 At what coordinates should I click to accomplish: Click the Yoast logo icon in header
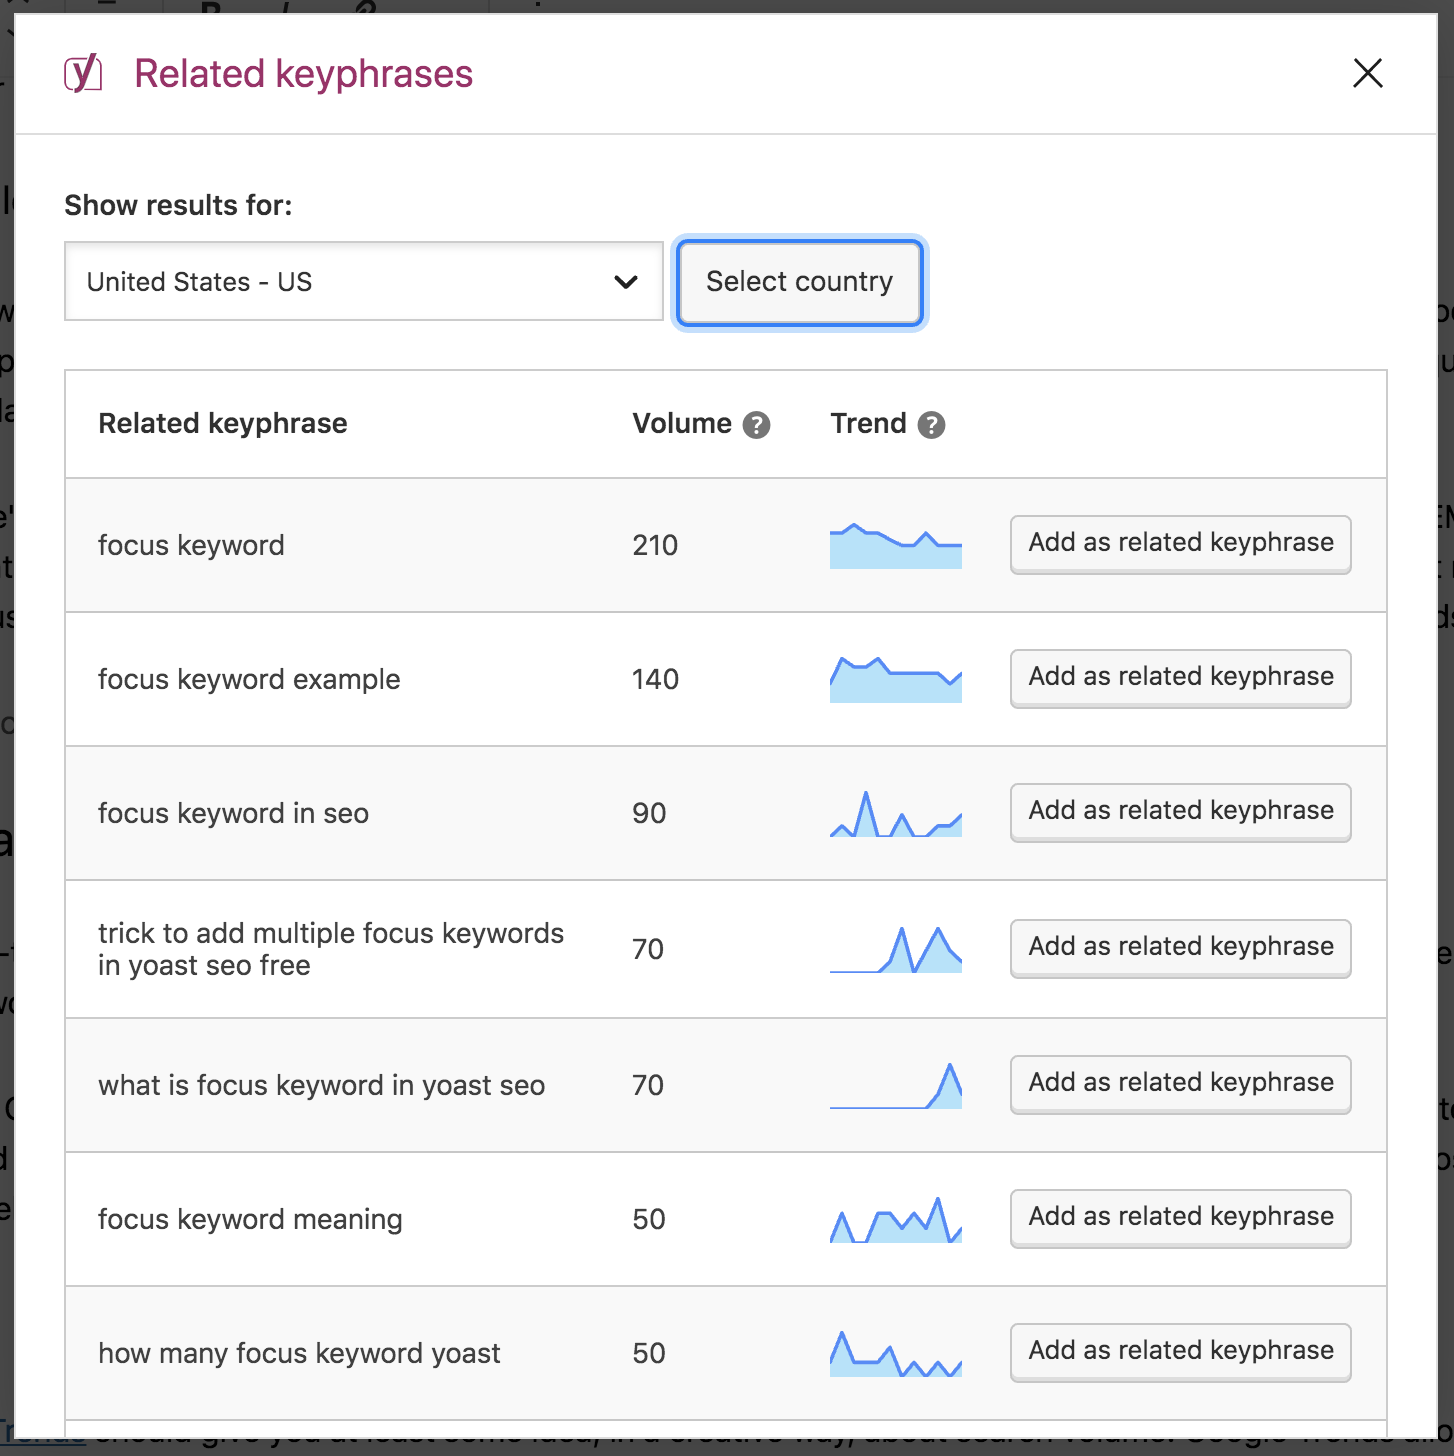83,74
